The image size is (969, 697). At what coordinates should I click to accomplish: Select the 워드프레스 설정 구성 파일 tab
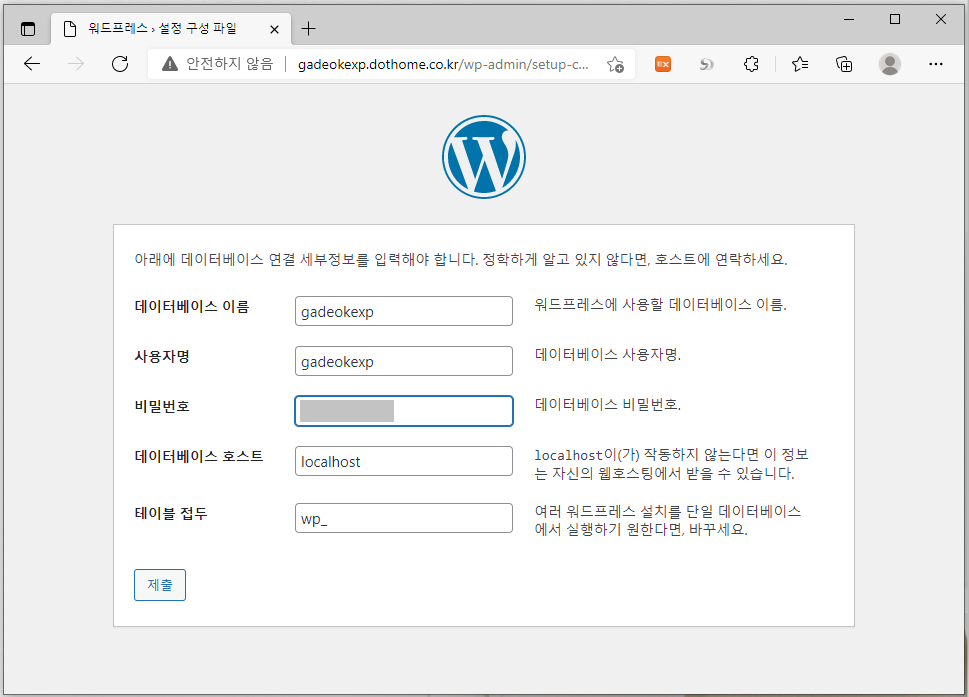click(171, 28)
